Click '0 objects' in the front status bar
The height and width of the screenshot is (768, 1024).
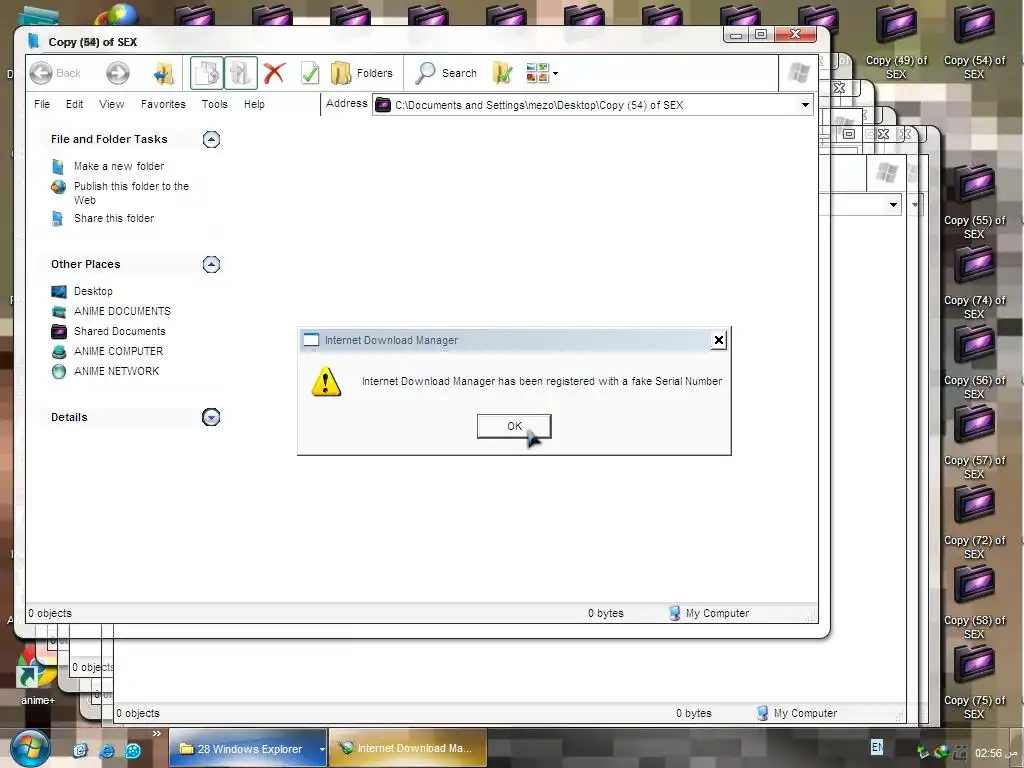[x=50, y=613]
